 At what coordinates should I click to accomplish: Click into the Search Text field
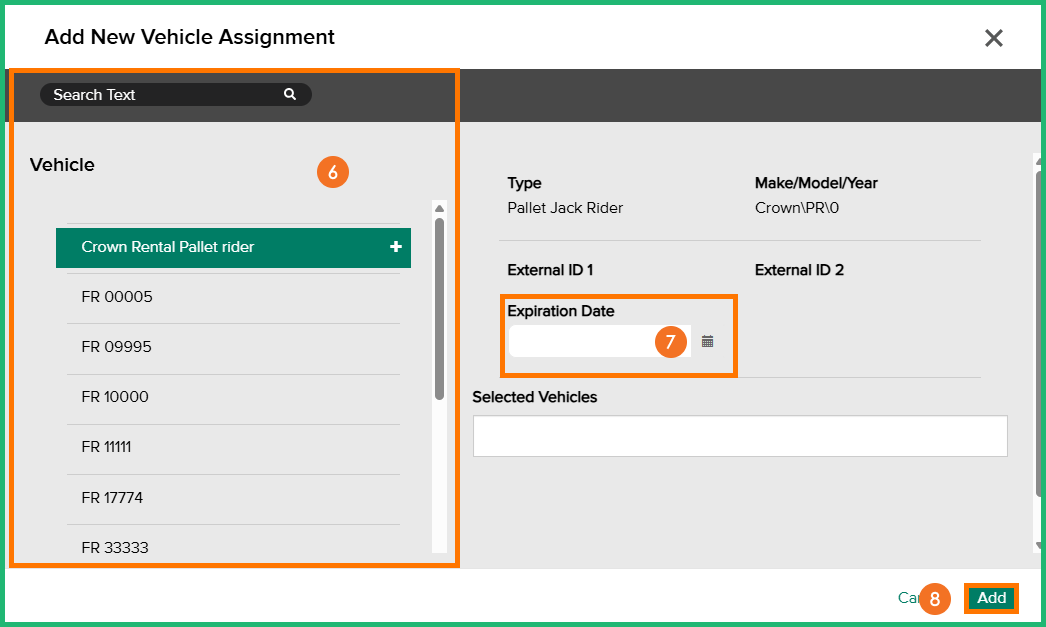pyautogui.click(x=175, y=95)
